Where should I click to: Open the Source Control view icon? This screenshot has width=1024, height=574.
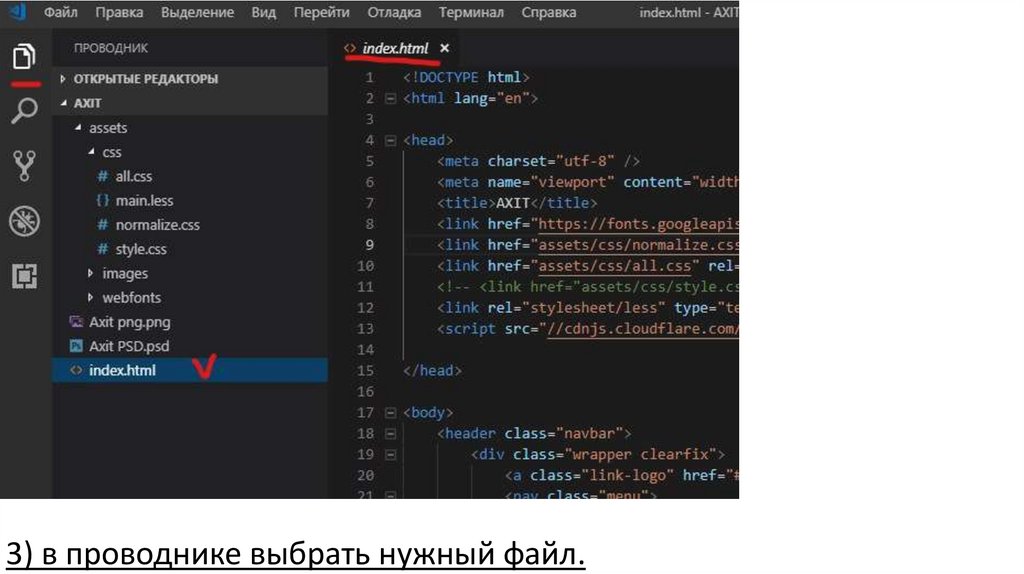pos(24,165)
